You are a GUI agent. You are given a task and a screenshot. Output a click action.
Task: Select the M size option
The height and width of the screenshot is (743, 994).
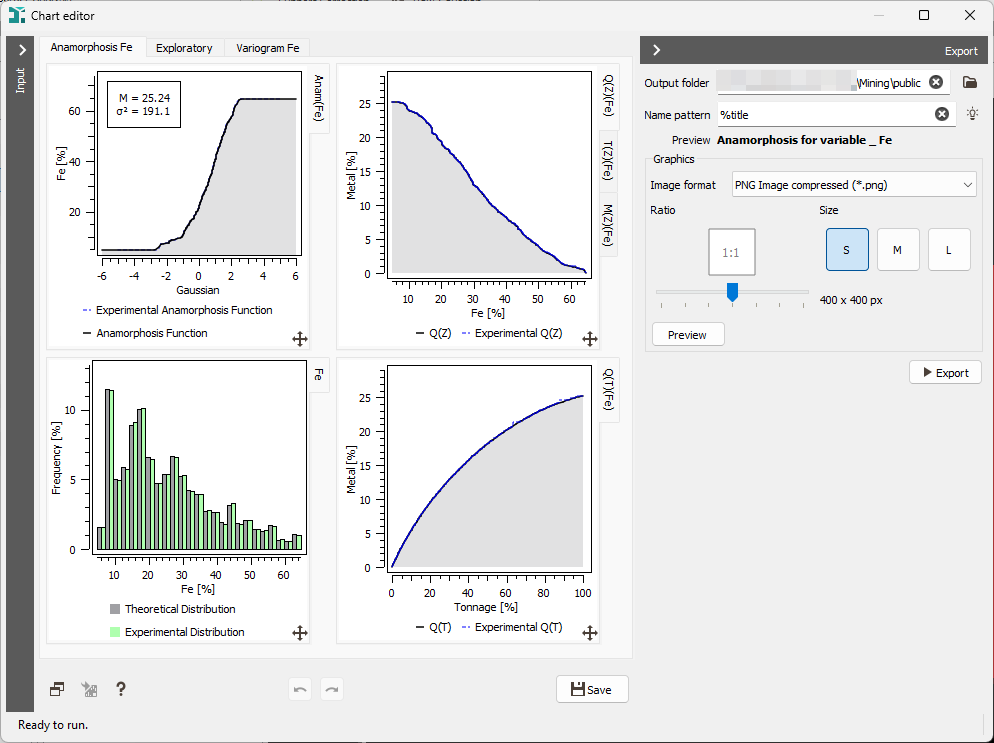(x=898, y=250)
